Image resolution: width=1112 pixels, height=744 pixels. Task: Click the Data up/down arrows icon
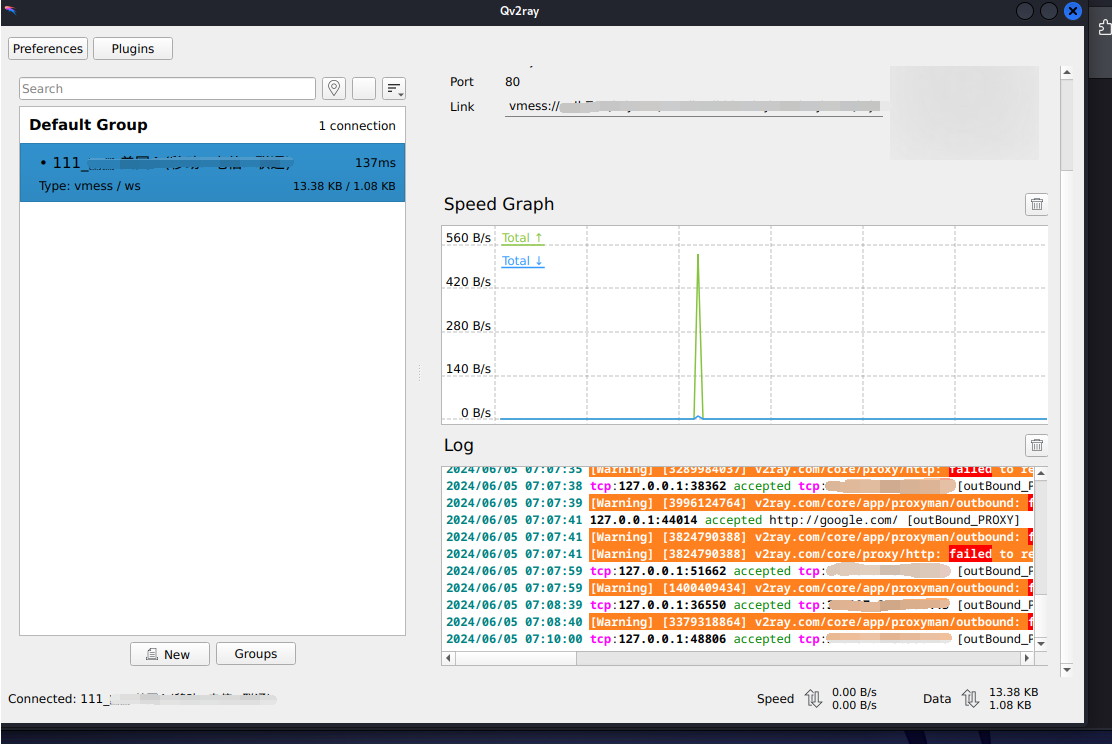point(970,699)
